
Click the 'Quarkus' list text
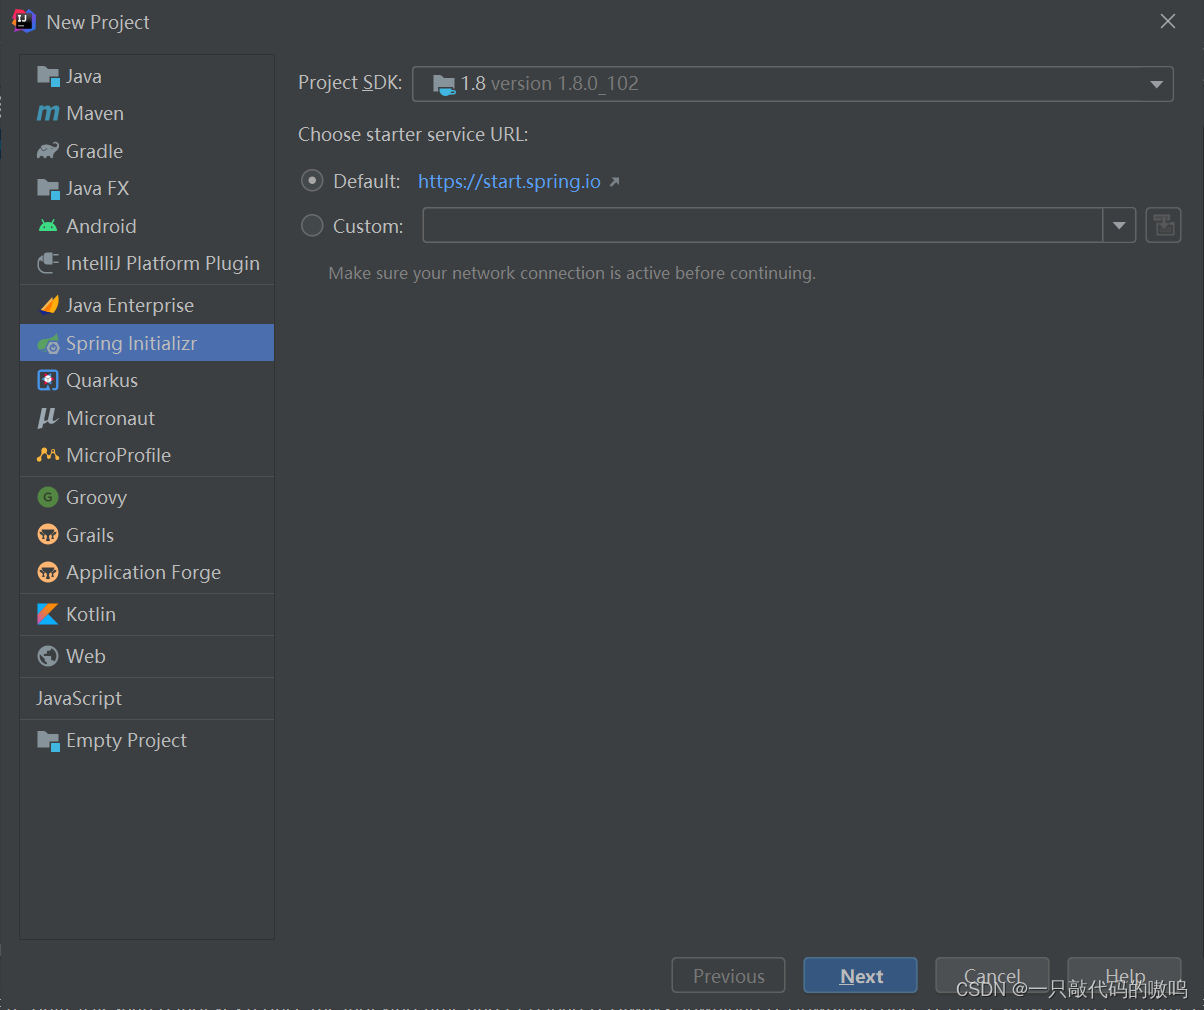click(102, 380)
